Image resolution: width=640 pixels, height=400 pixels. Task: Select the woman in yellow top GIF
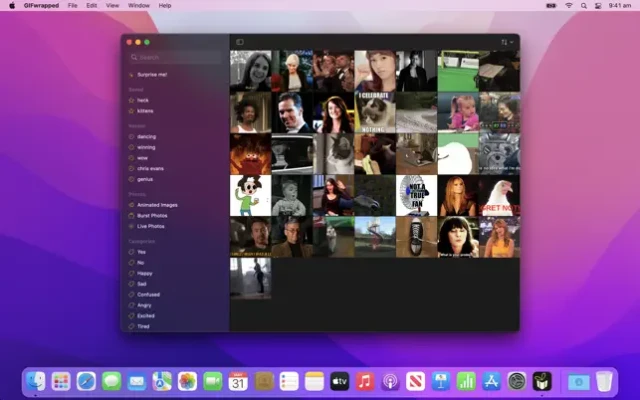(499, 237)
